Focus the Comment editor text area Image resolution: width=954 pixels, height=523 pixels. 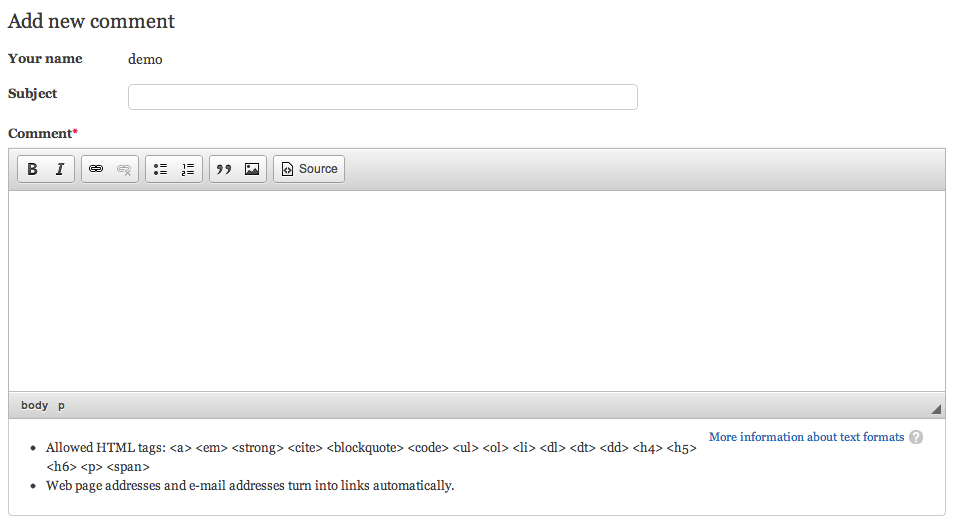(x=477, y=291)
